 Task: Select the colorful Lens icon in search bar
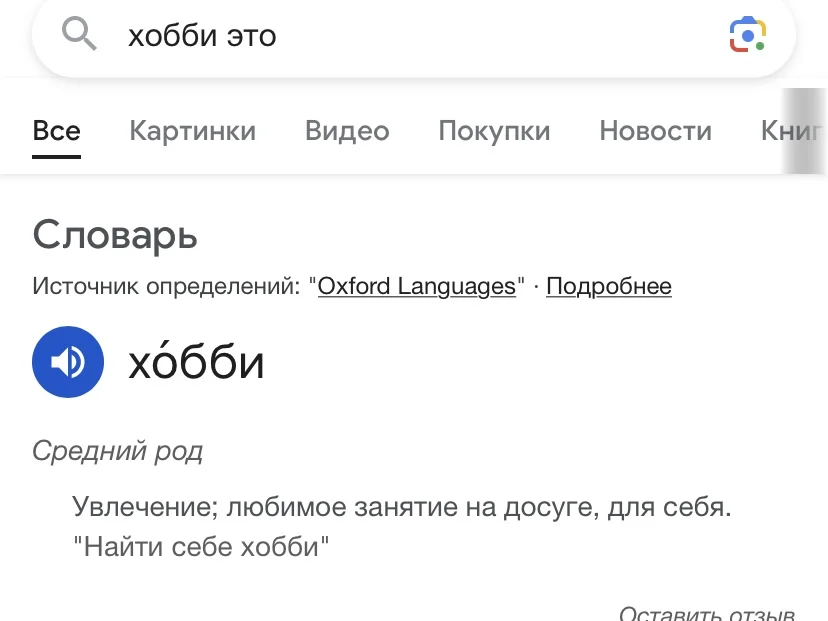point(747,34)
